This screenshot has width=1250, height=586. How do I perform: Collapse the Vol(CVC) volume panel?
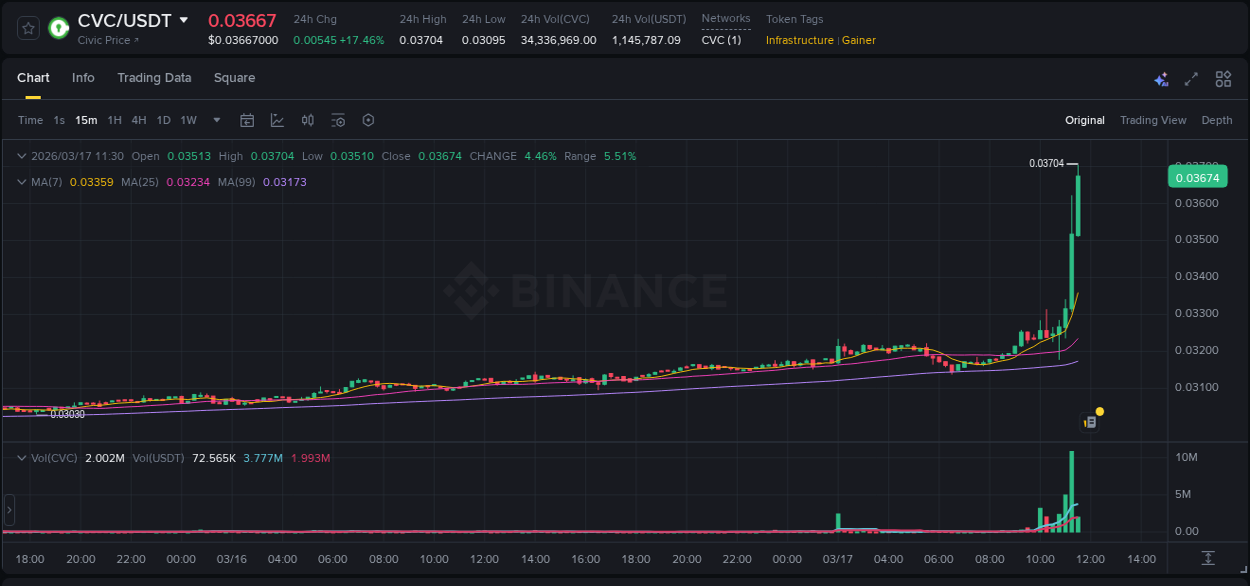[21, 456]
